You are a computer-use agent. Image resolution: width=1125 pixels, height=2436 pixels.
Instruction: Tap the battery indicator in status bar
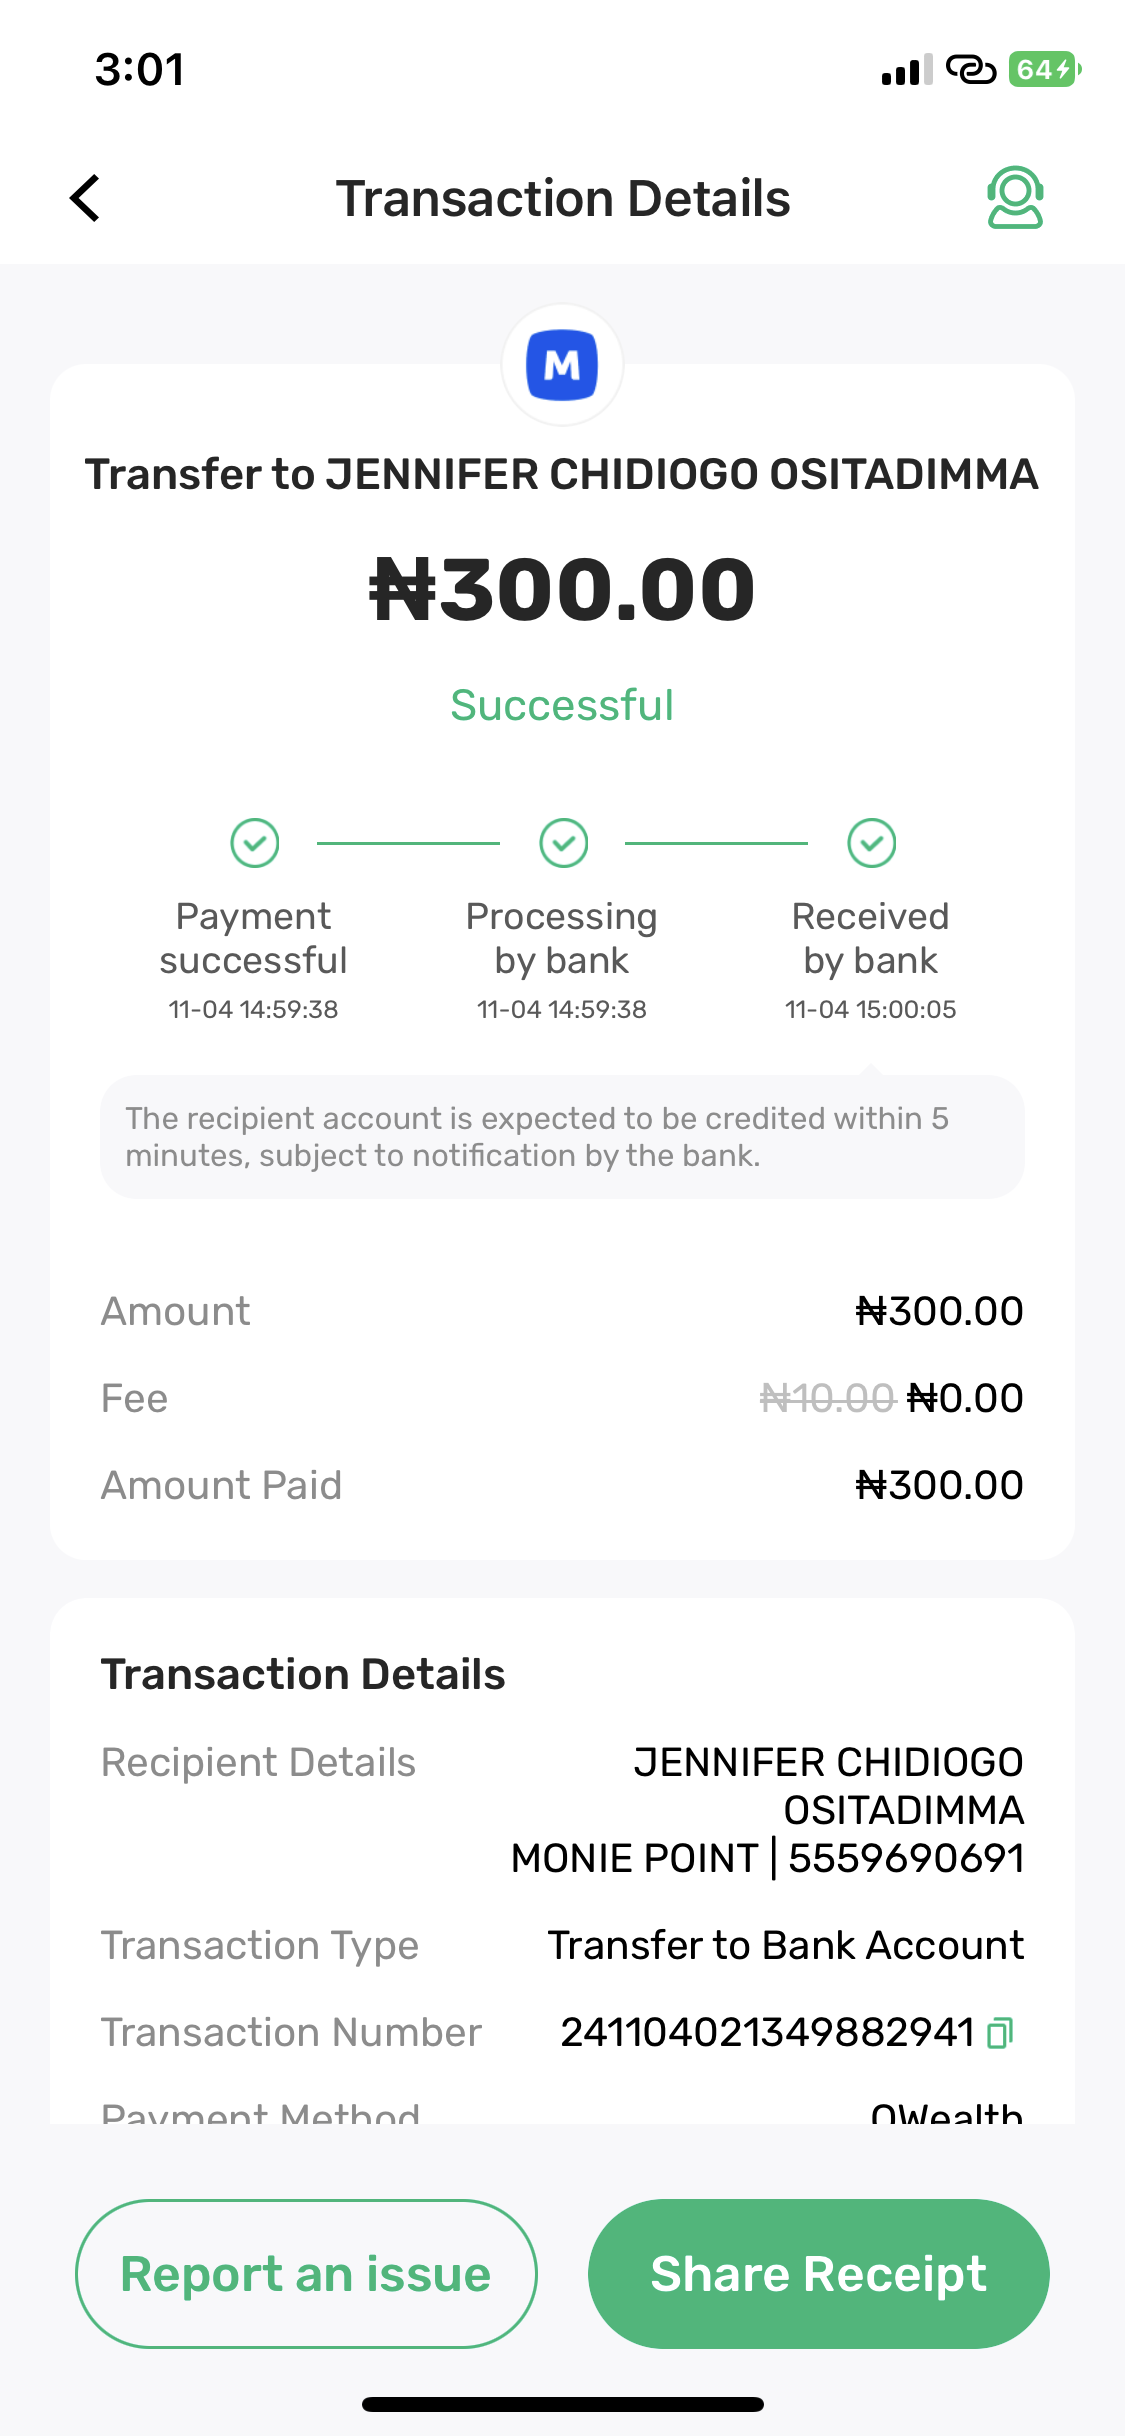point(1044,70)
